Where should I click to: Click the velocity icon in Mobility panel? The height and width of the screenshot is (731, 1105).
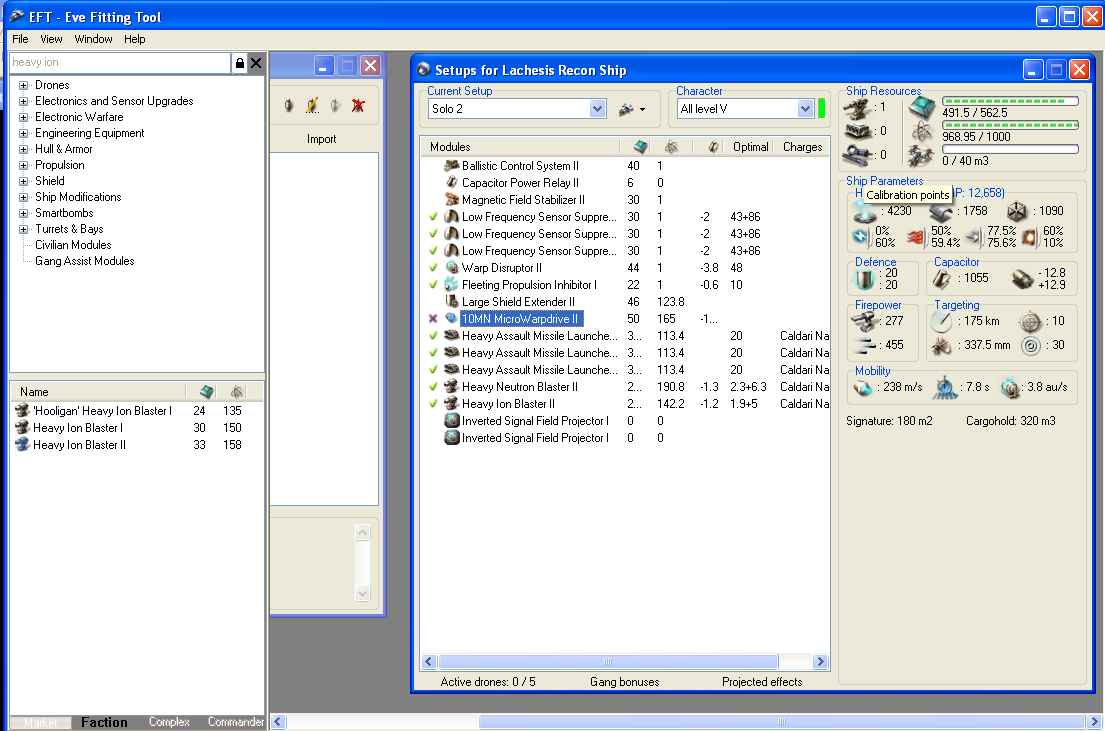pyautogui.click(x=863, y=387)
